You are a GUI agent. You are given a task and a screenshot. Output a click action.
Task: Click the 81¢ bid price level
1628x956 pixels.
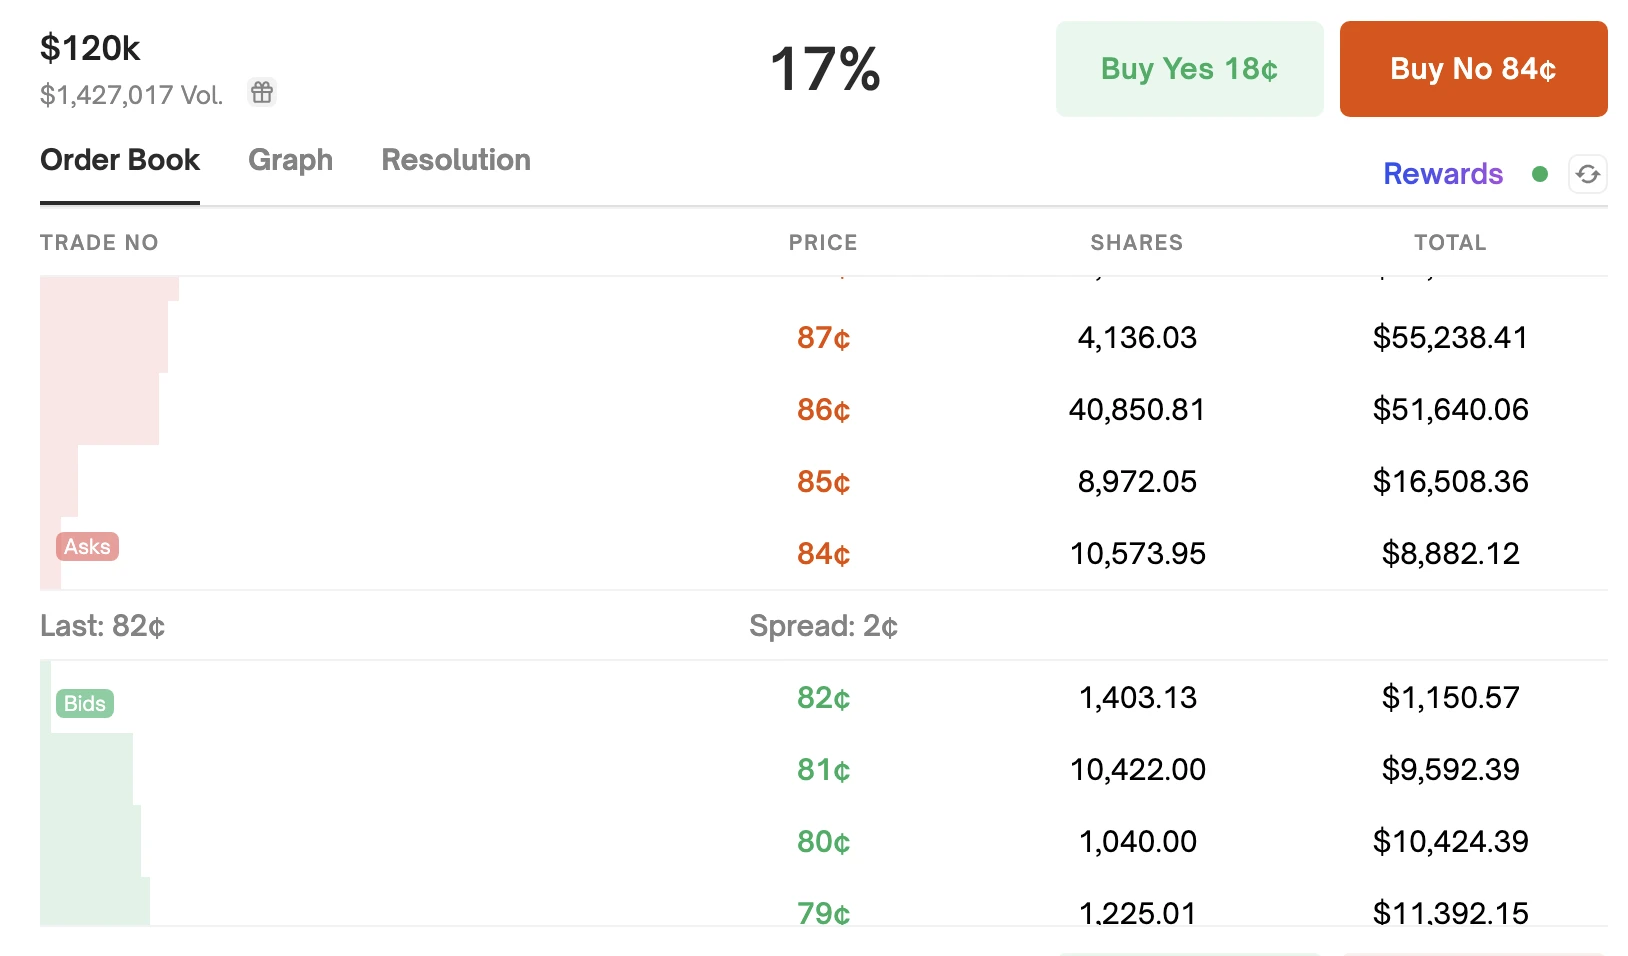[823, 770]
